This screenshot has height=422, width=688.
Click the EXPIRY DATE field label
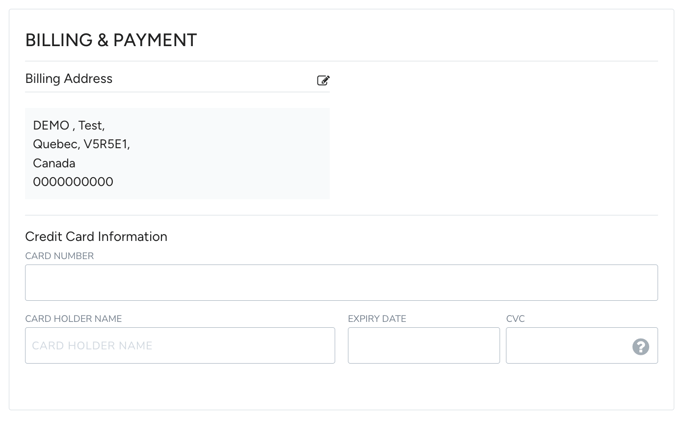click(x=377, y=319)
